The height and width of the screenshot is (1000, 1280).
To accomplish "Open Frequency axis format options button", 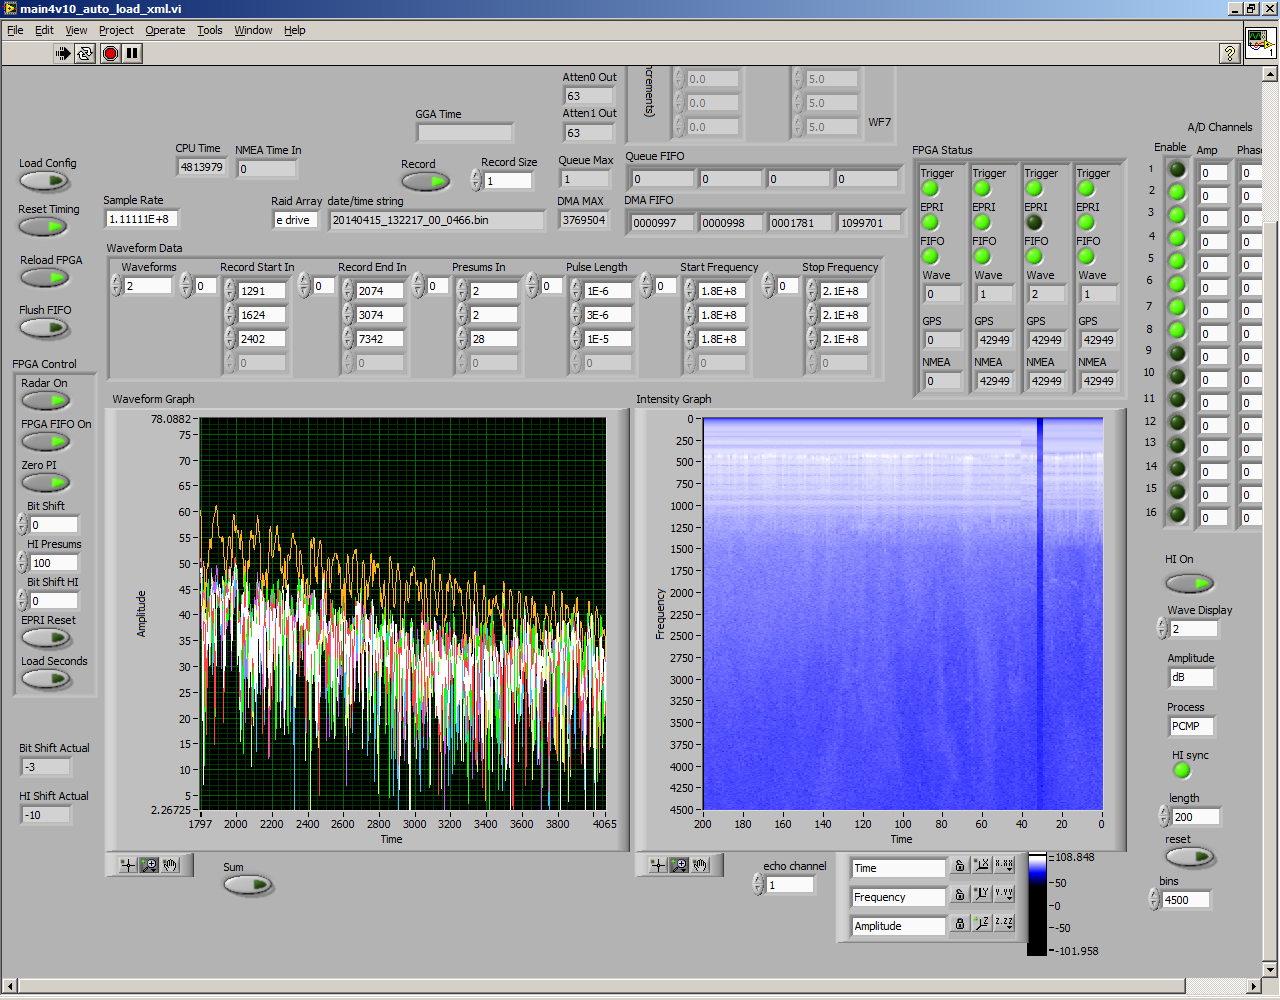I will click(x=1004, y=894).
